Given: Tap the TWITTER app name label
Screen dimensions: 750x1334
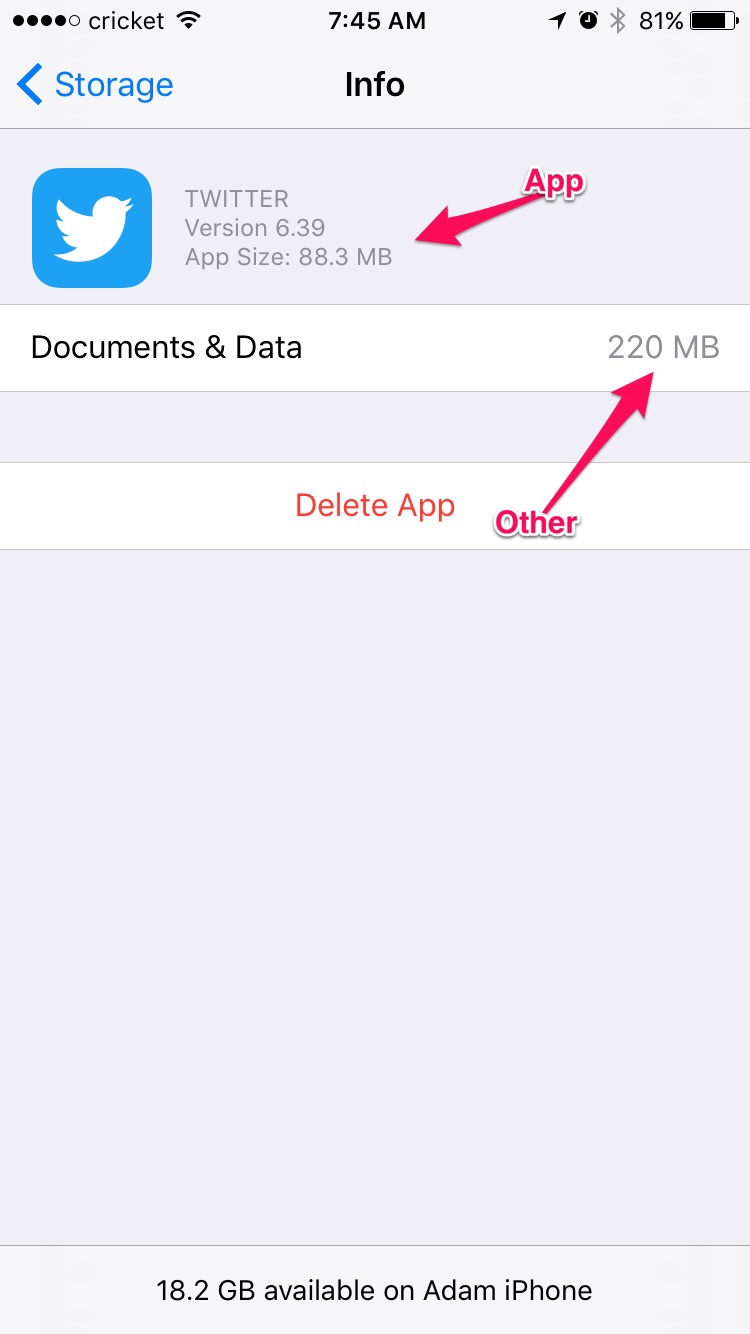Looking at the screenshot, I should click(x=237, y=198).
